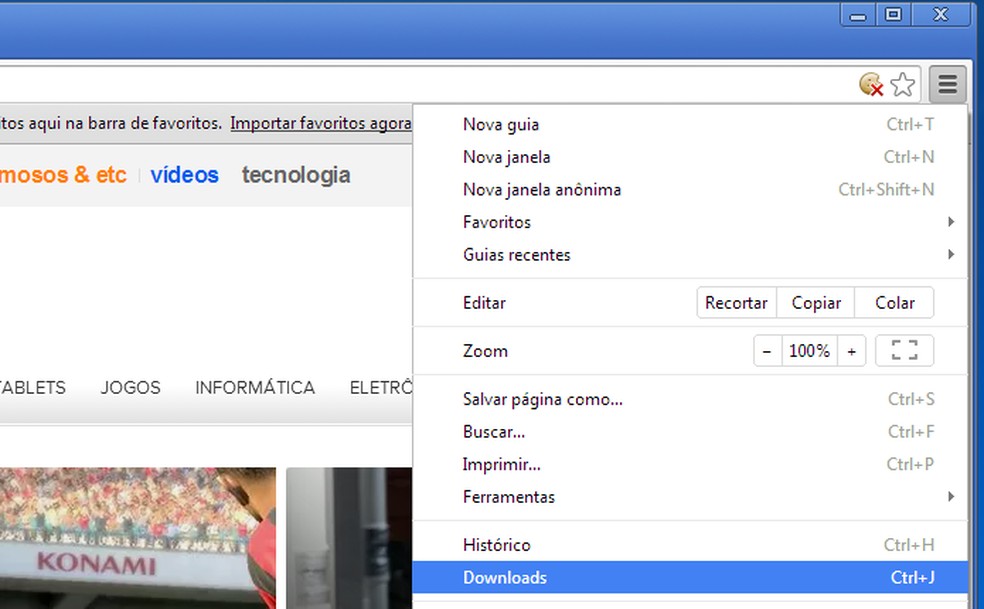
Task: Choose Salvar página como...
Action: [x=542, y=398]
